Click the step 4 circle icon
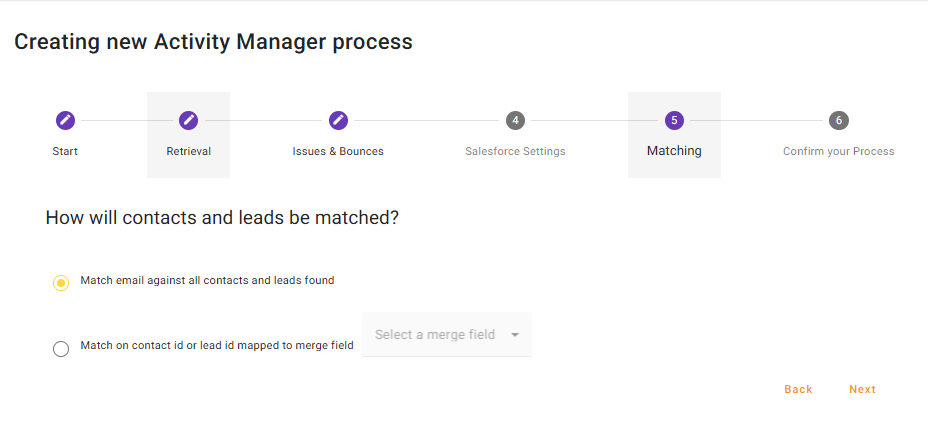Screen dimensions: 928x433 [x=515, y=120]
